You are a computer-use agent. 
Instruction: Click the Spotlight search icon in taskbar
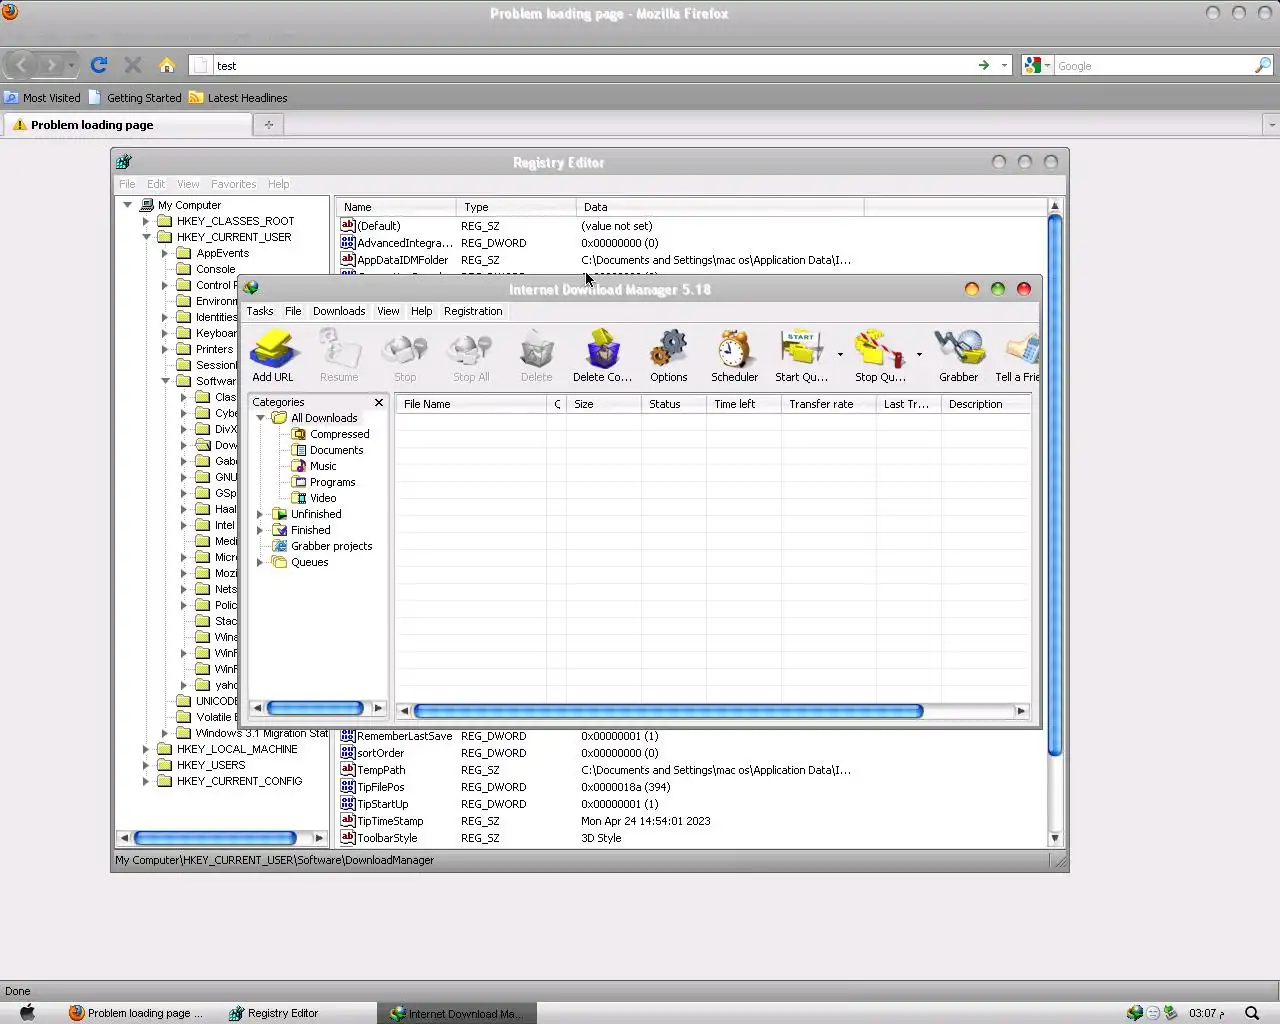[1251, 1013]
